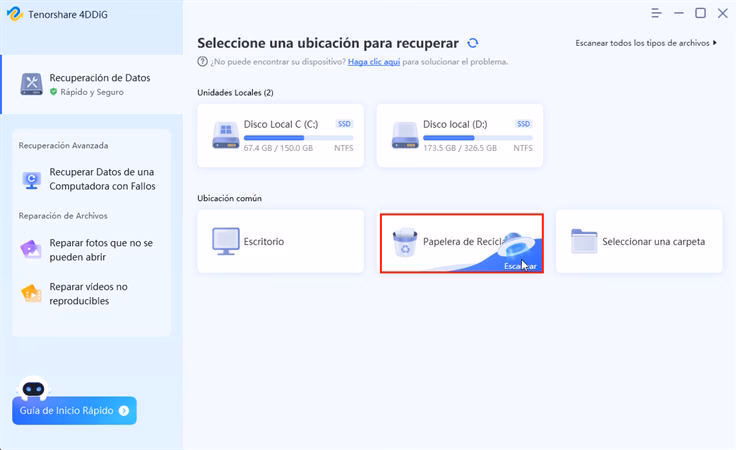Viewport: 736px width, 450px height.
Task: Click the video repair icon
Action: [31, 293]
